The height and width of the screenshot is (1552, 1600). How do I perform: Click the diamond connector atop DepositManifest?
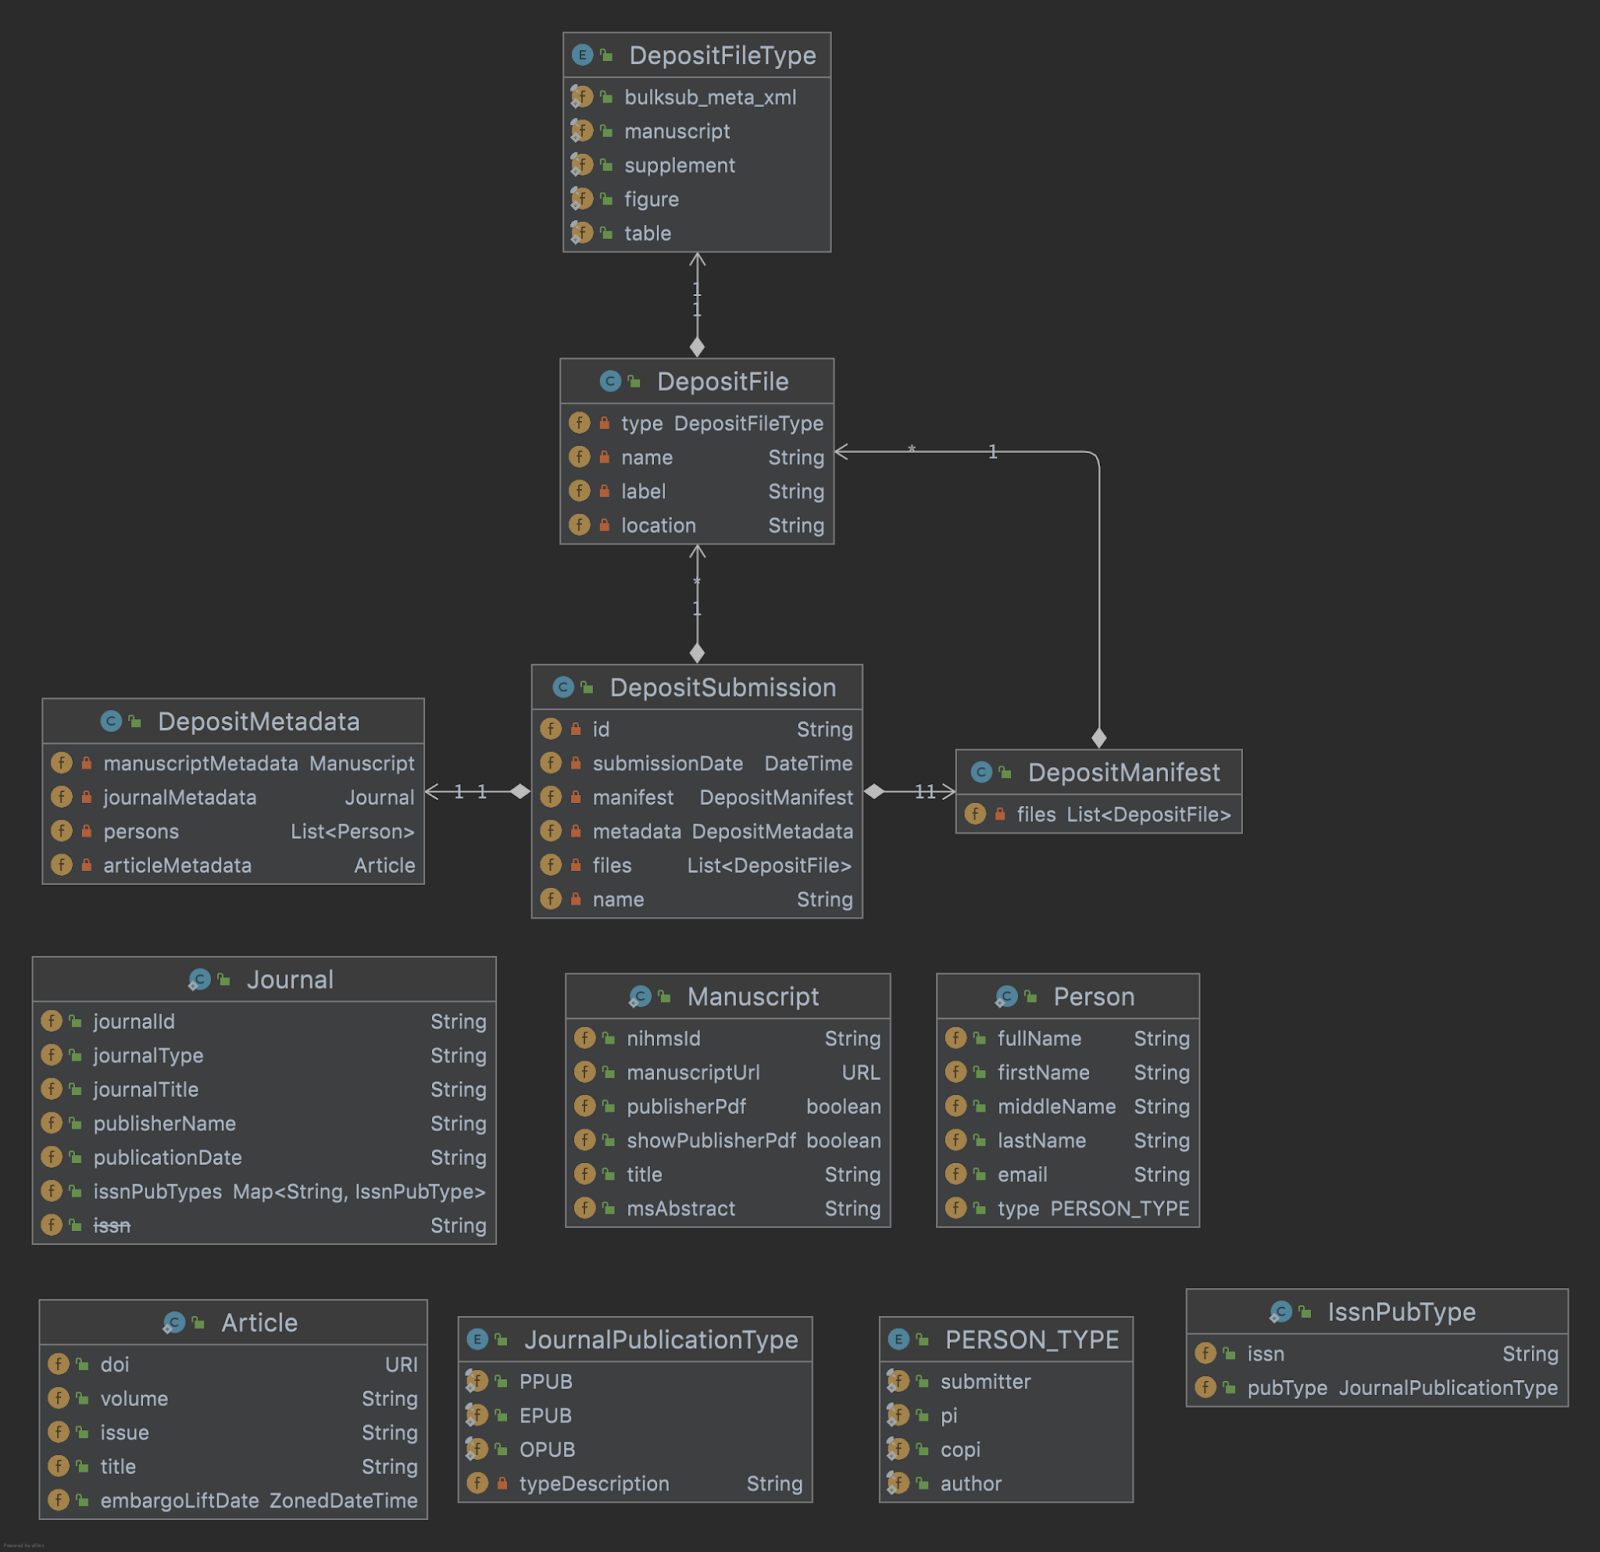1099,738
